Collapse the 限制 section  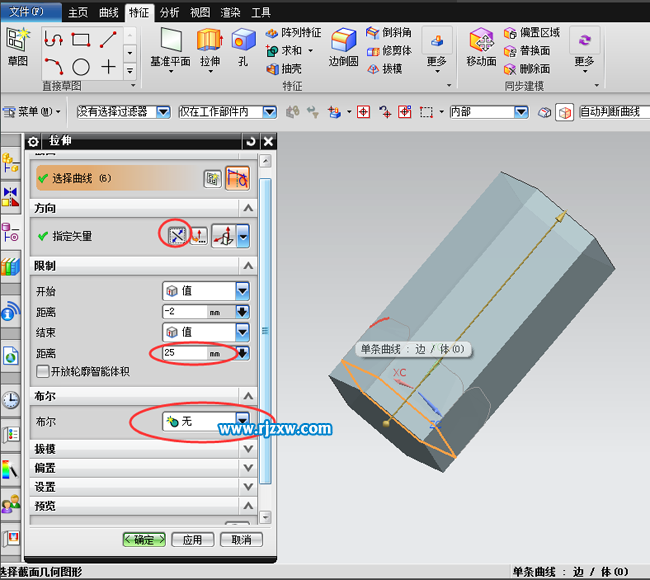point(248,265)
